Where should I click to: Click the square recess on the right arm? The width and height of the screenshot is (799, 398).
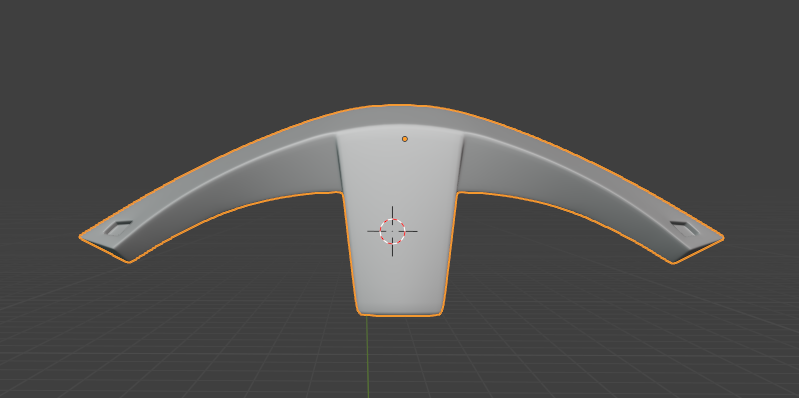pyautogui.click(x=684, y=228)
